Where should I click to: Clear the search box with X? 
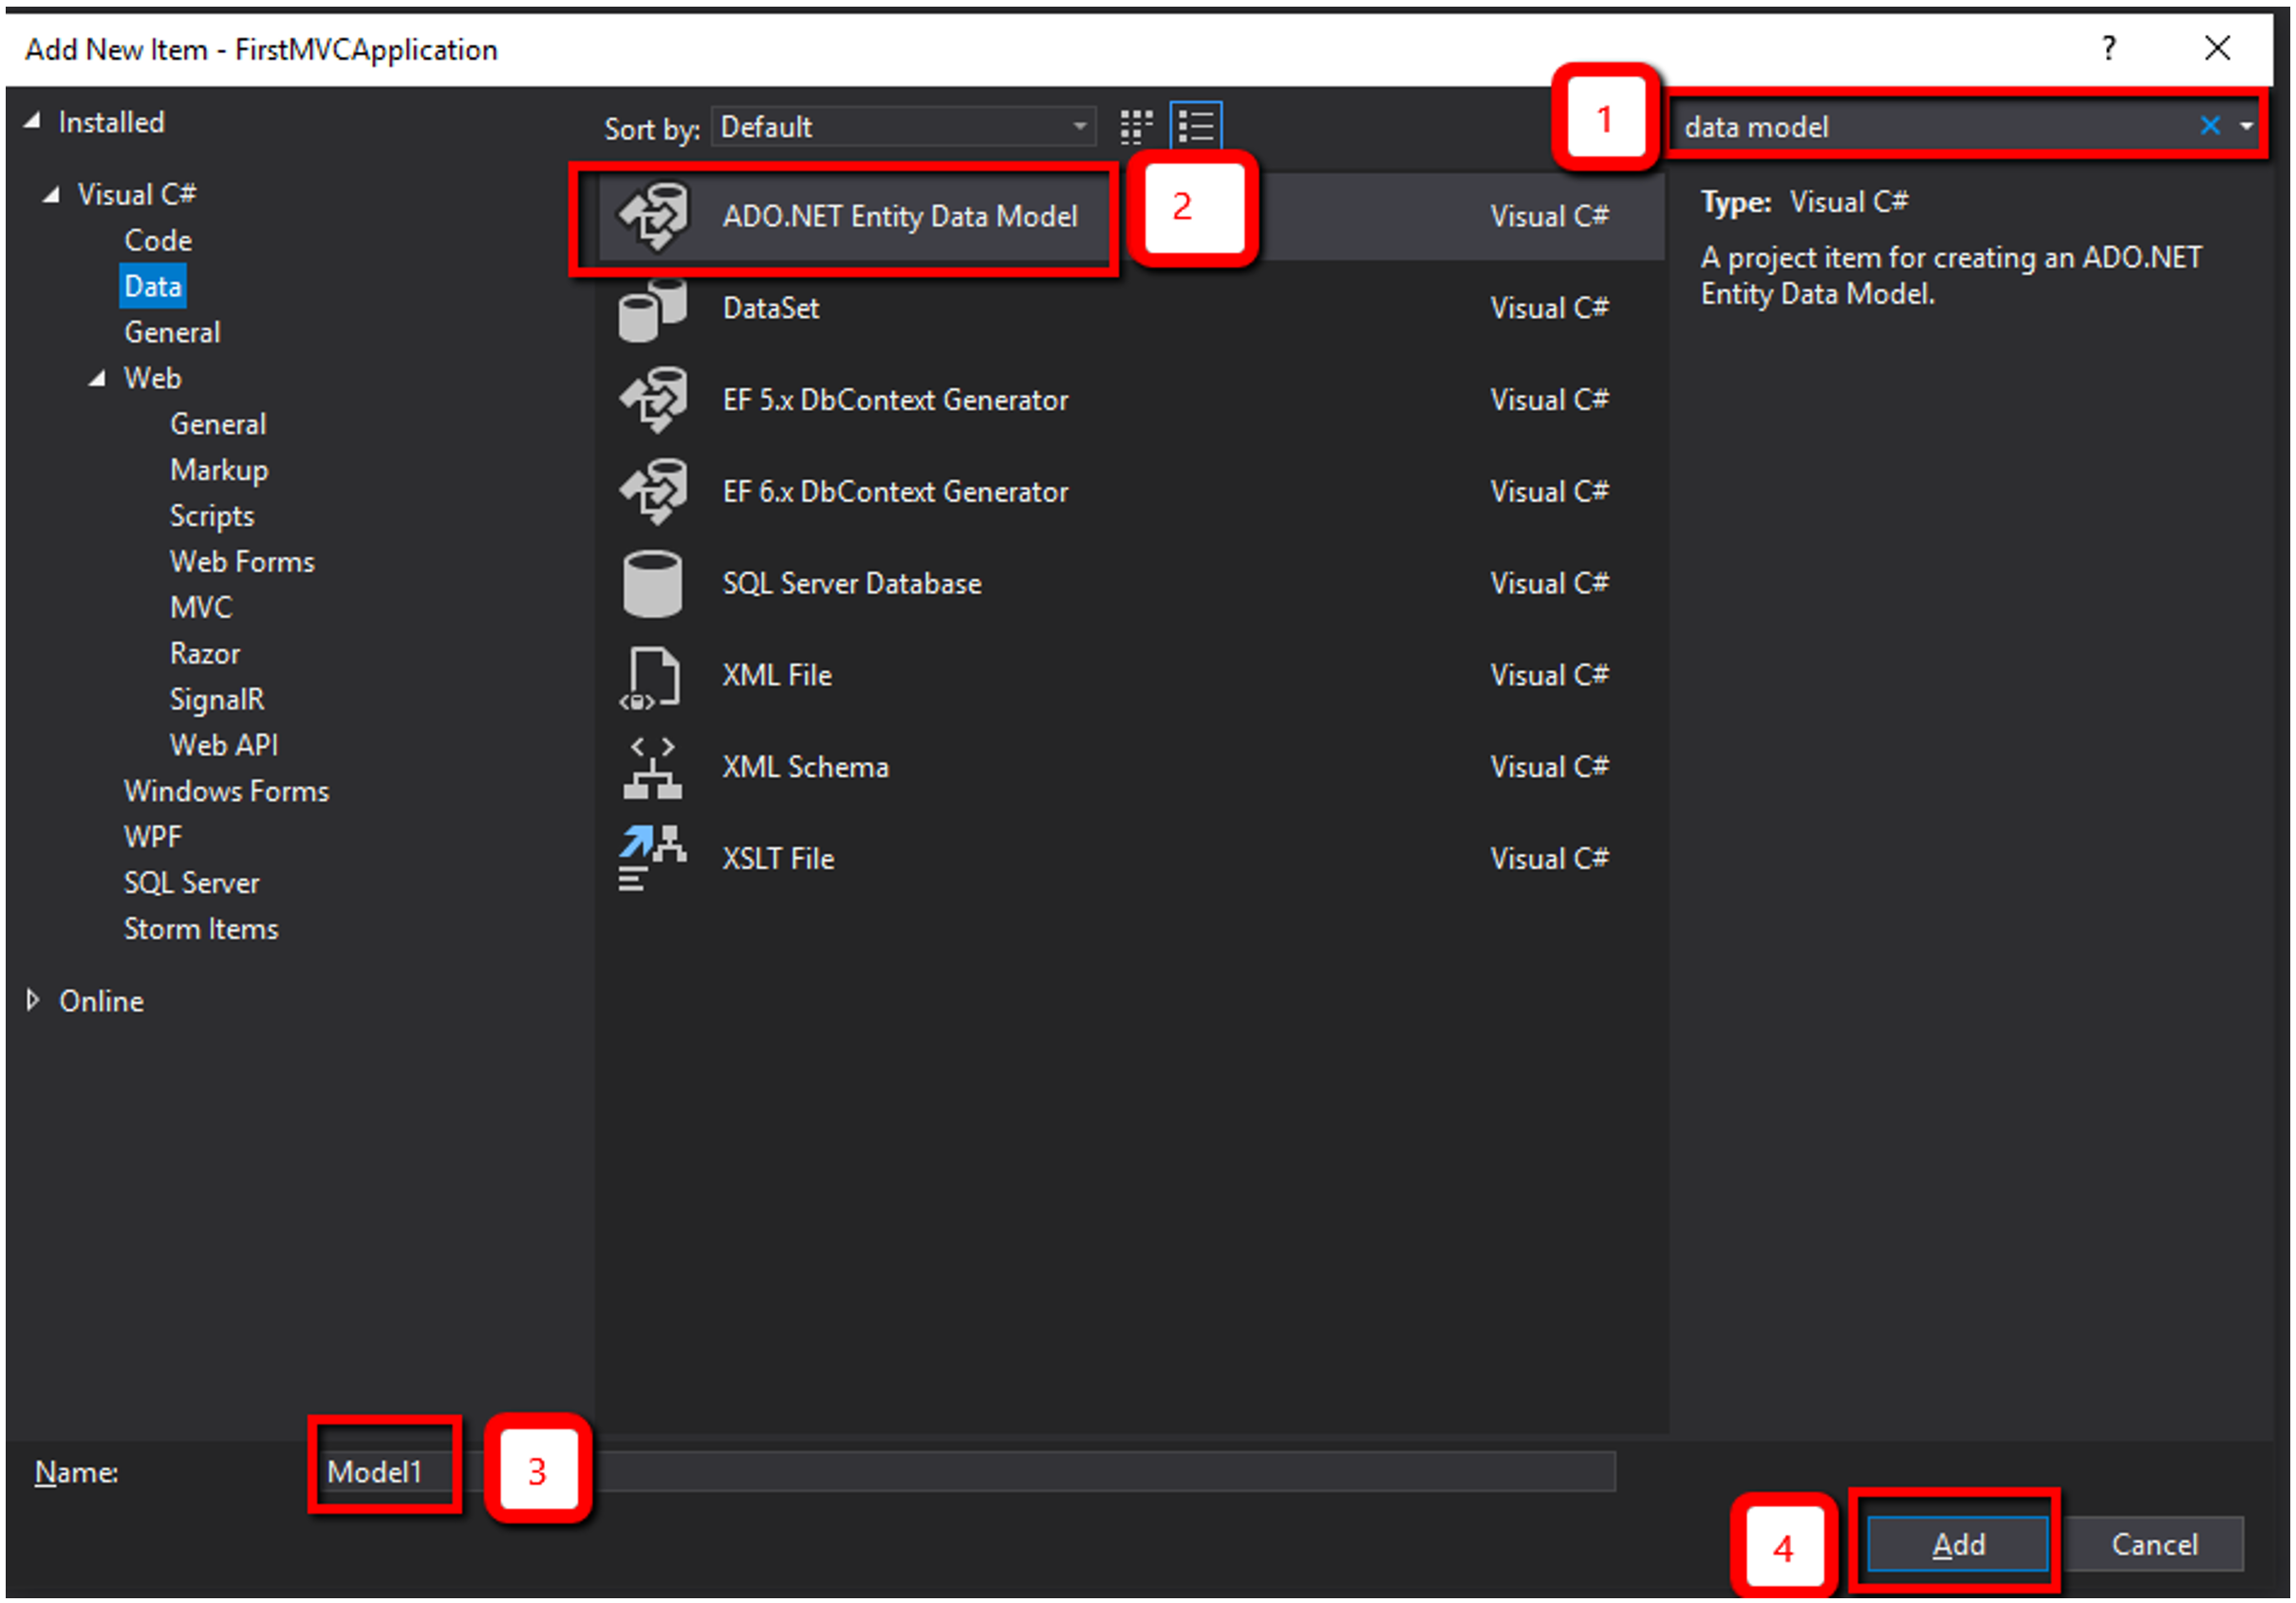coord(2209,126)
